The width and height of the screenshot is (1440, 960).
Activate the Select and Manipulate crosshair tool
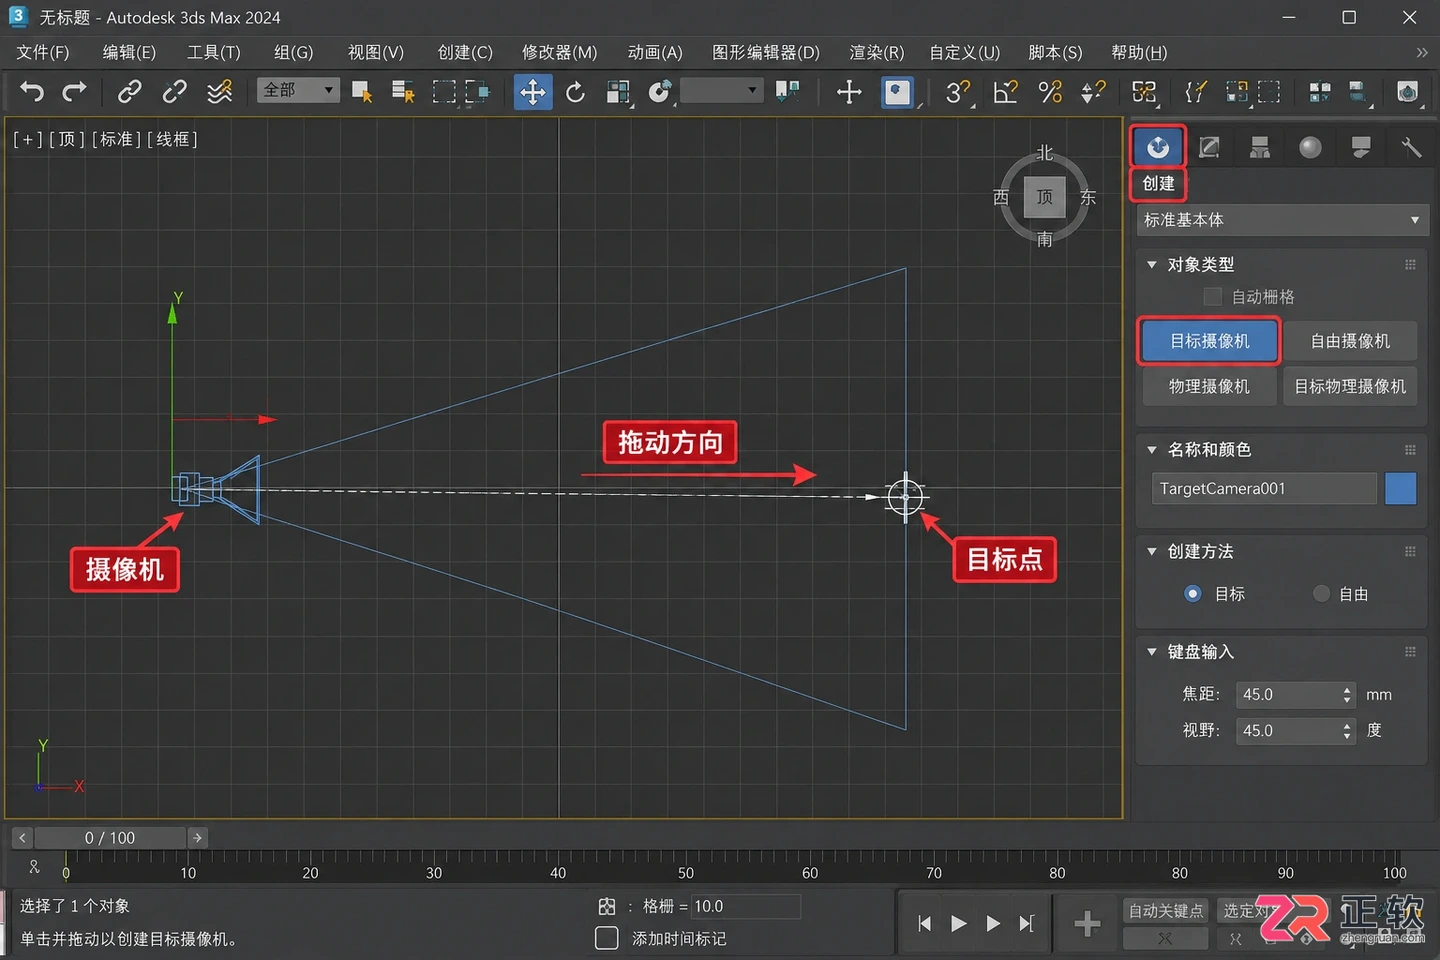(849, 92)
